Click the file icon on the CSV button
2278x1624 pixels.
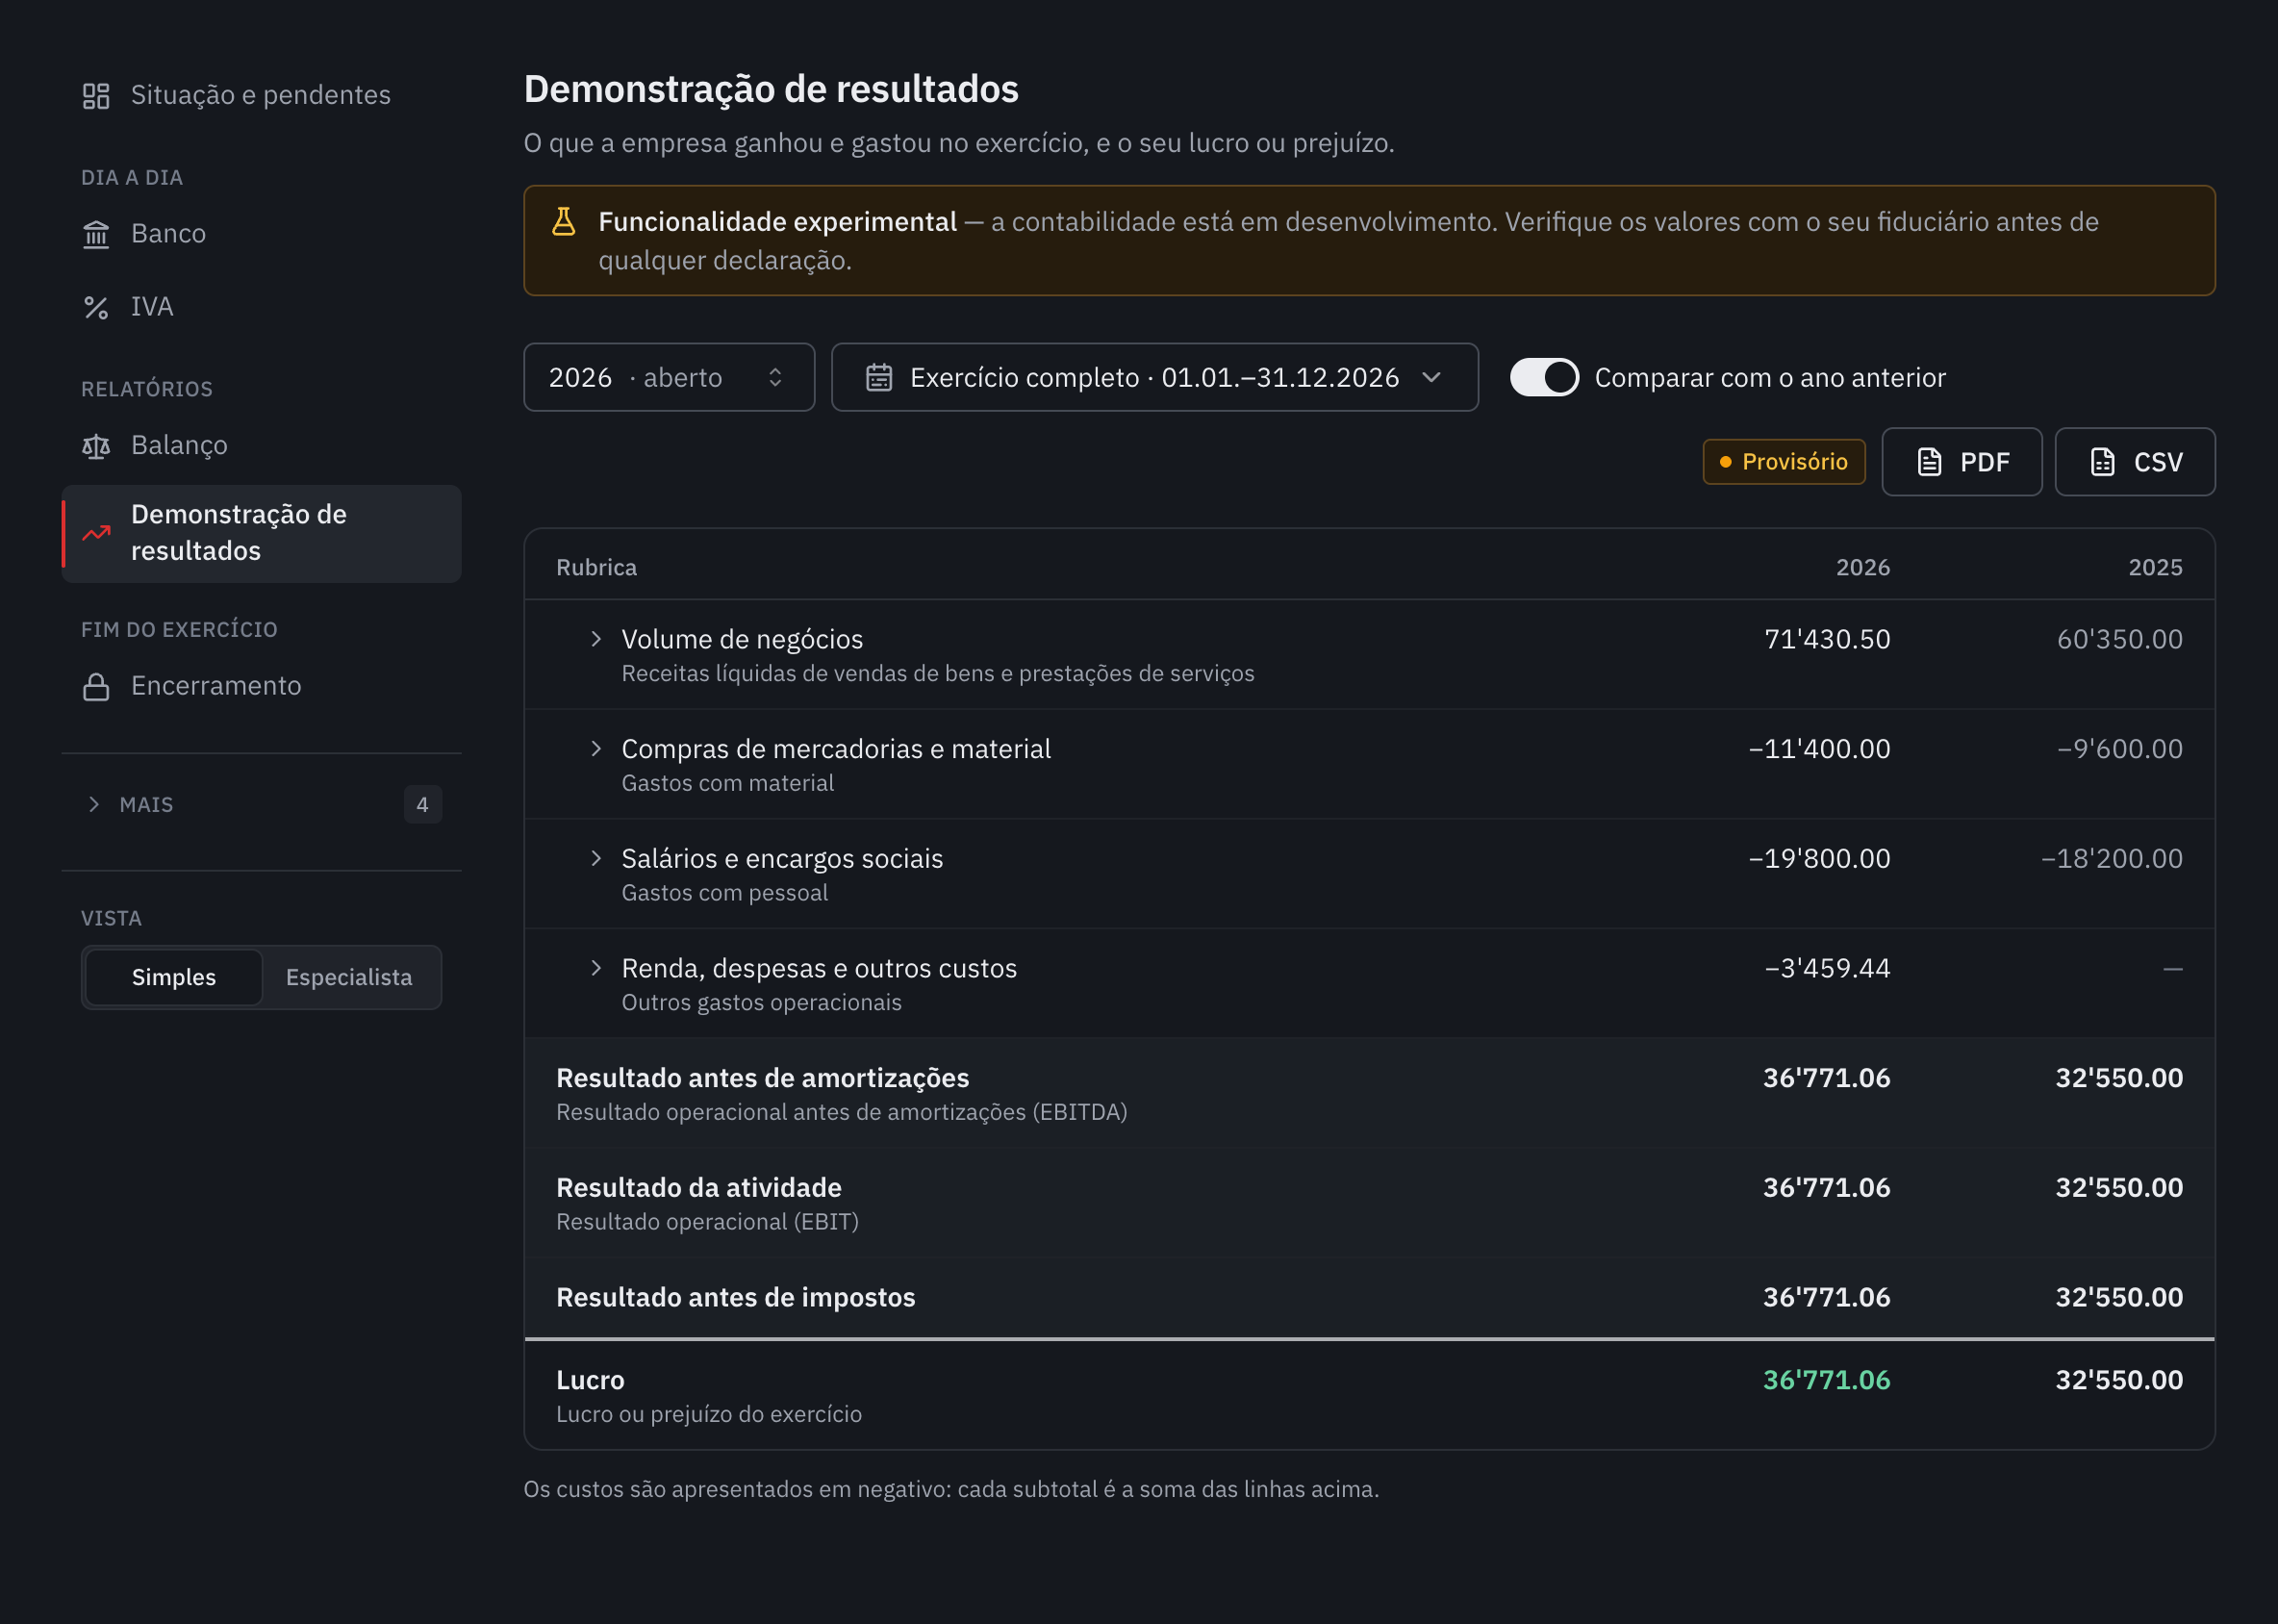click(2102, 462)
